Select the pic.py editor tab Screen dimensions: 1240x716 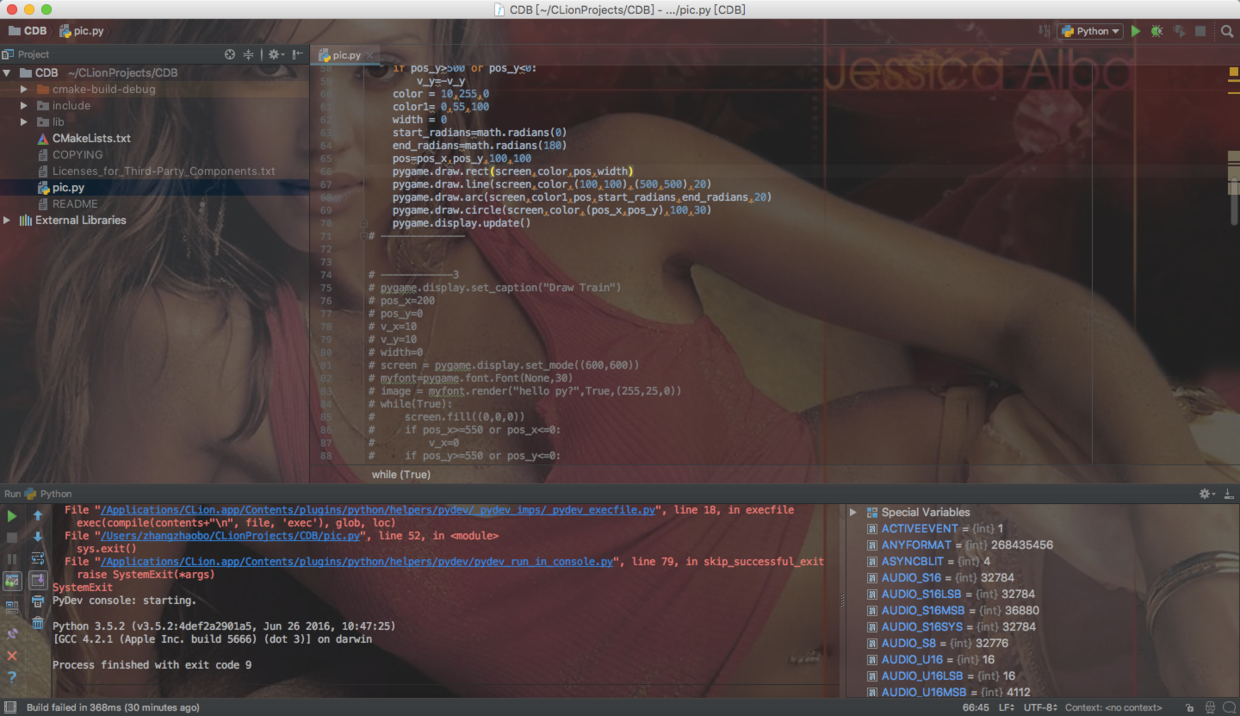346,55
